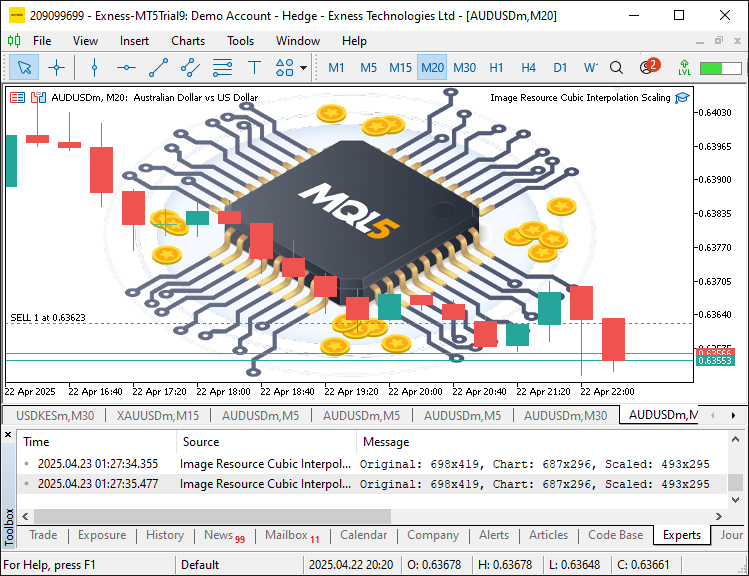Select the Fibonacci retracement tool
Viewport: 749px width, 576px height.
click(223, 67)
